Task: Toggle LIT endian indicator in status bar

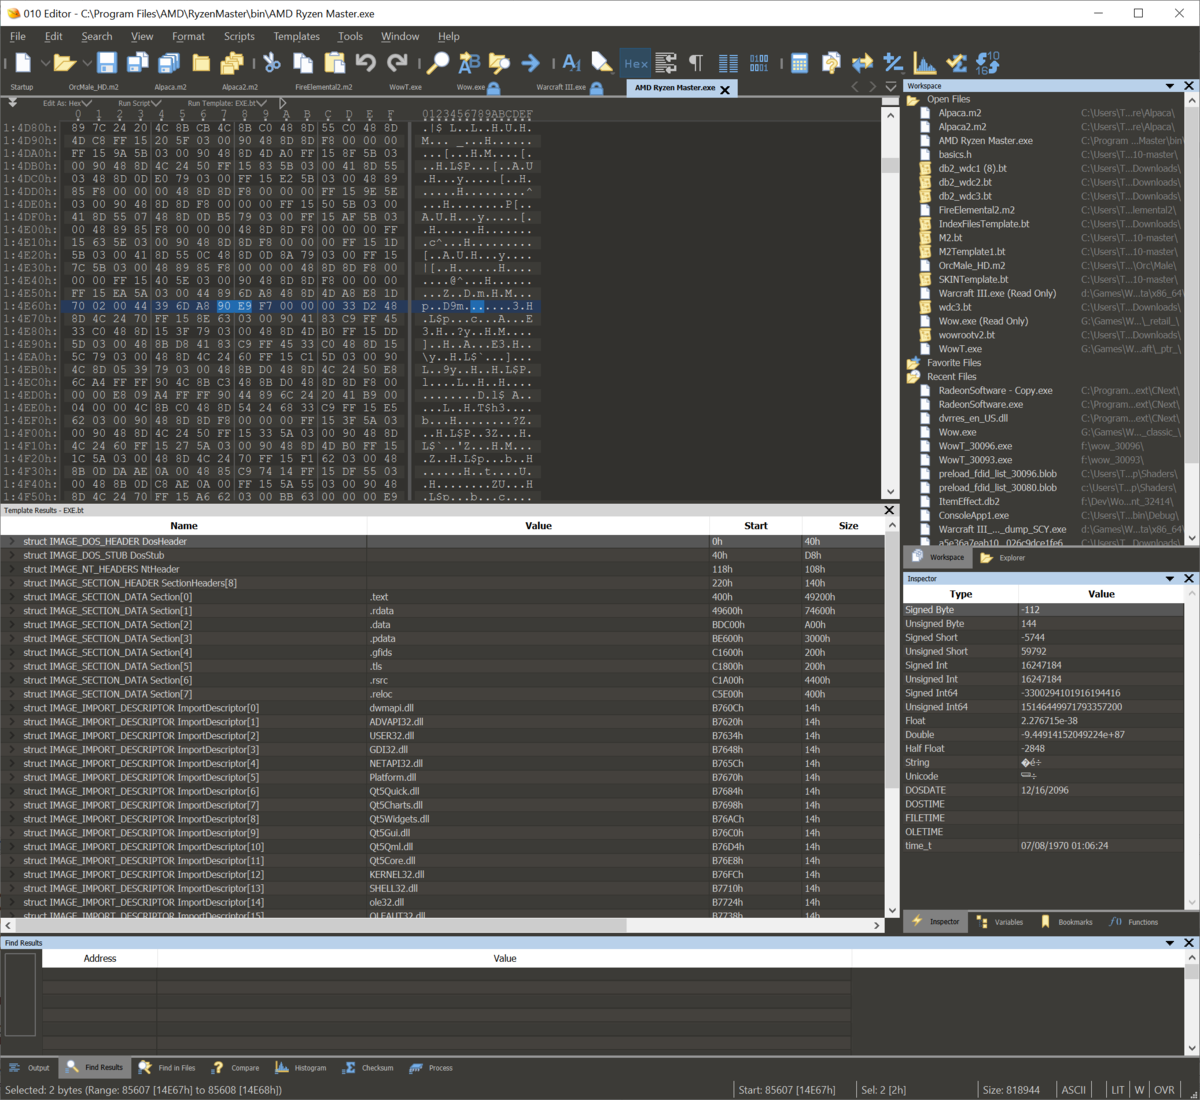Action: coord(1117,1090)
